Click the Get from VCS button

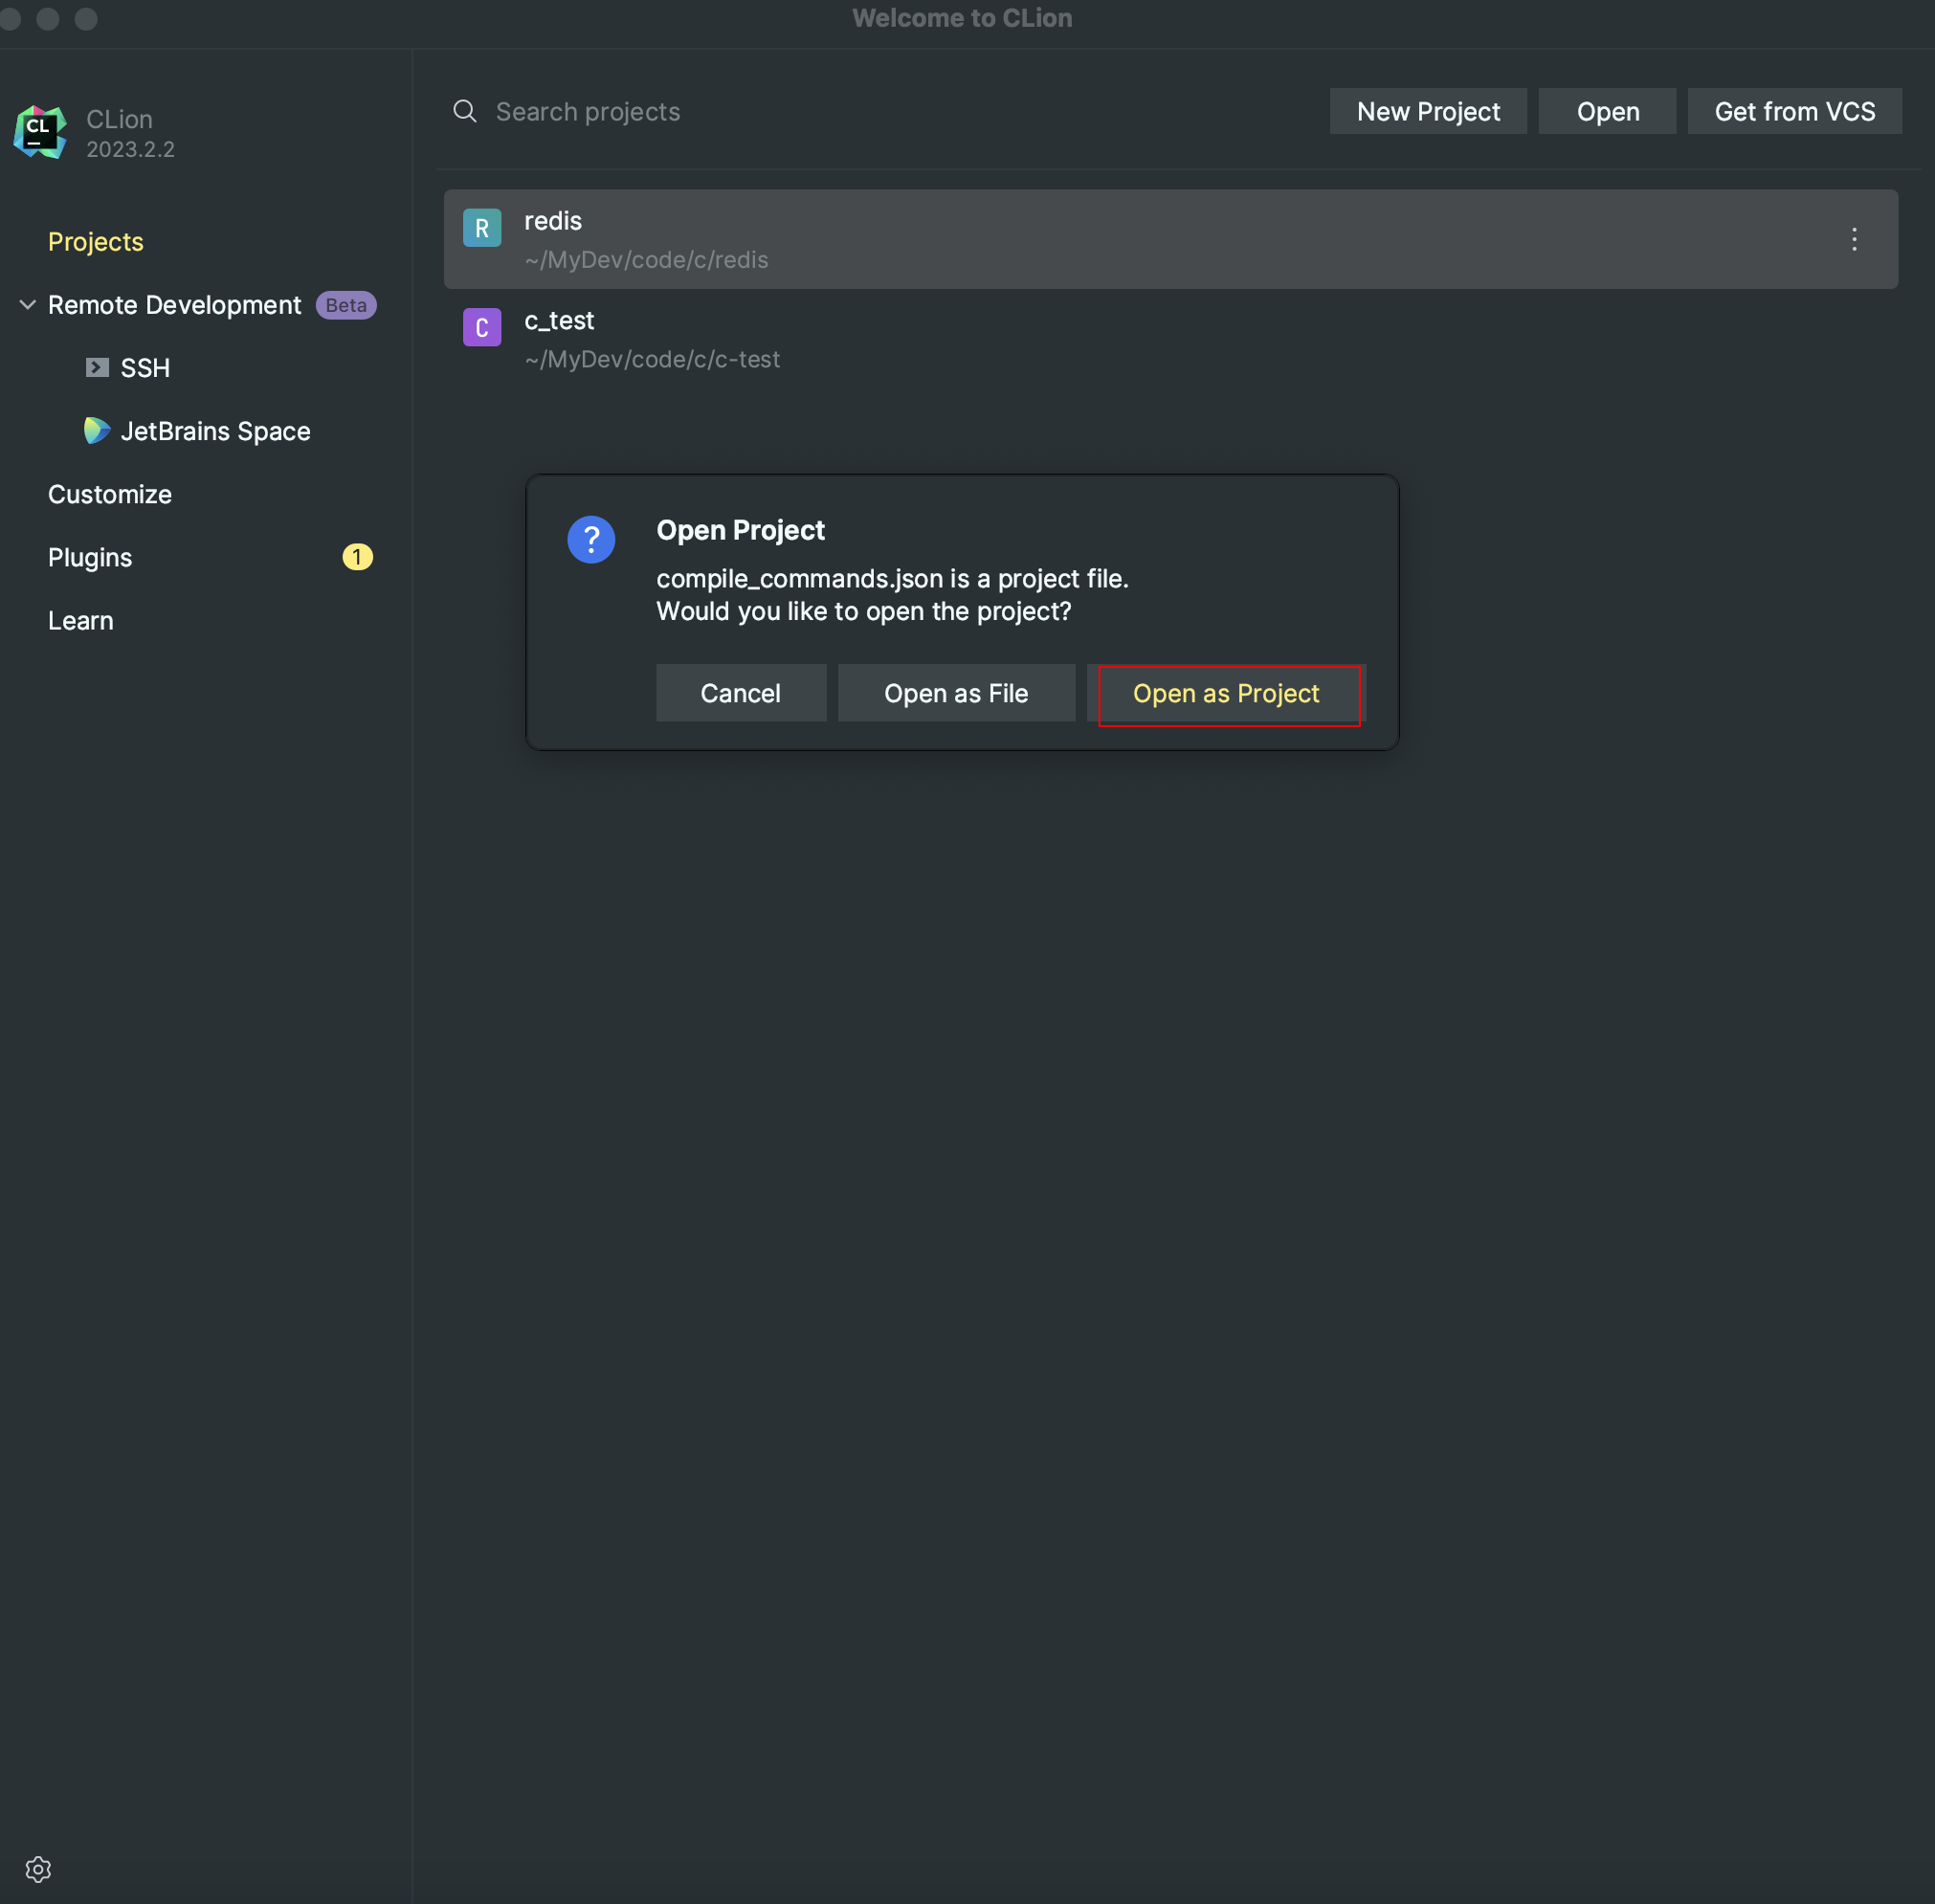click(1794, 111)
